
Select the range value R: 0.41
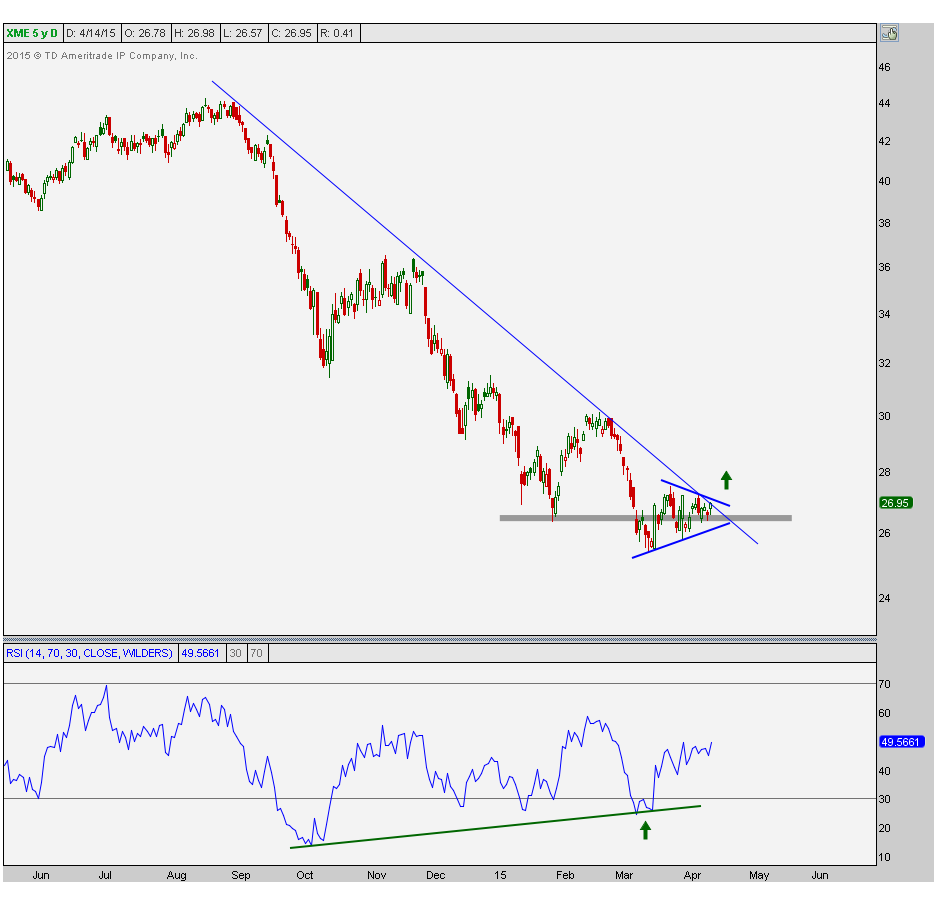pyautogui.click(x=338, y=33)
